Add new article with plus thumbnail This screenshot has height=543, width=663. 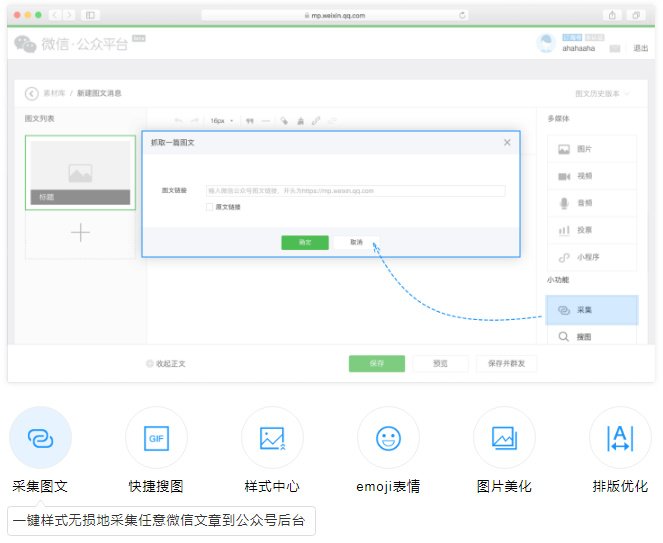point(80,233)
